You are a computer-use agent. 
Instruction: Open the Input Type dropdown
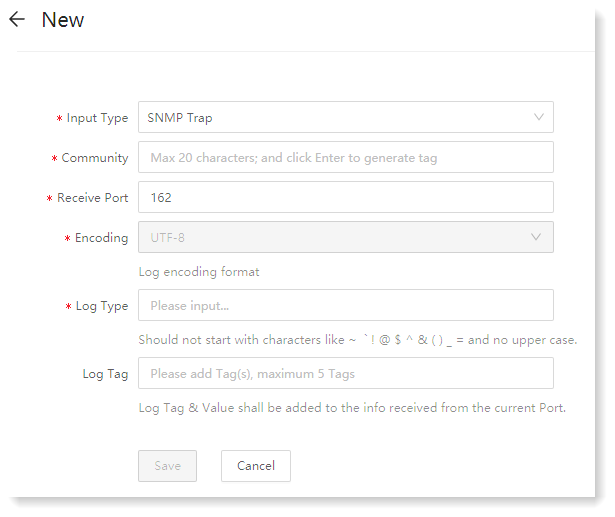(346, 117)
